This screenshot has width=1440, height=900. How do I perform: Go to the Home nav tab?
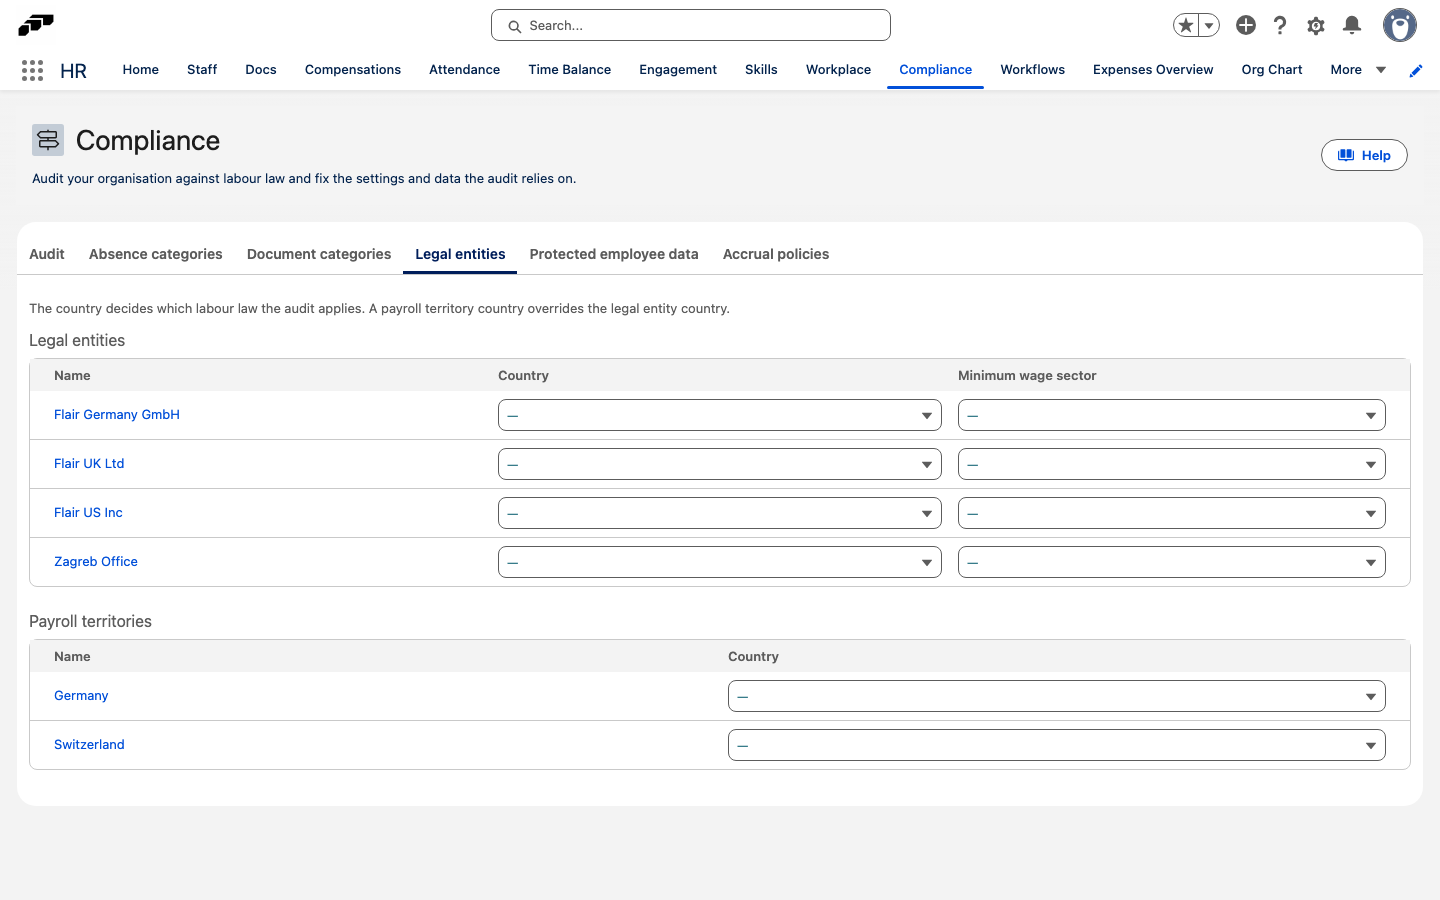tap(141, 70)
